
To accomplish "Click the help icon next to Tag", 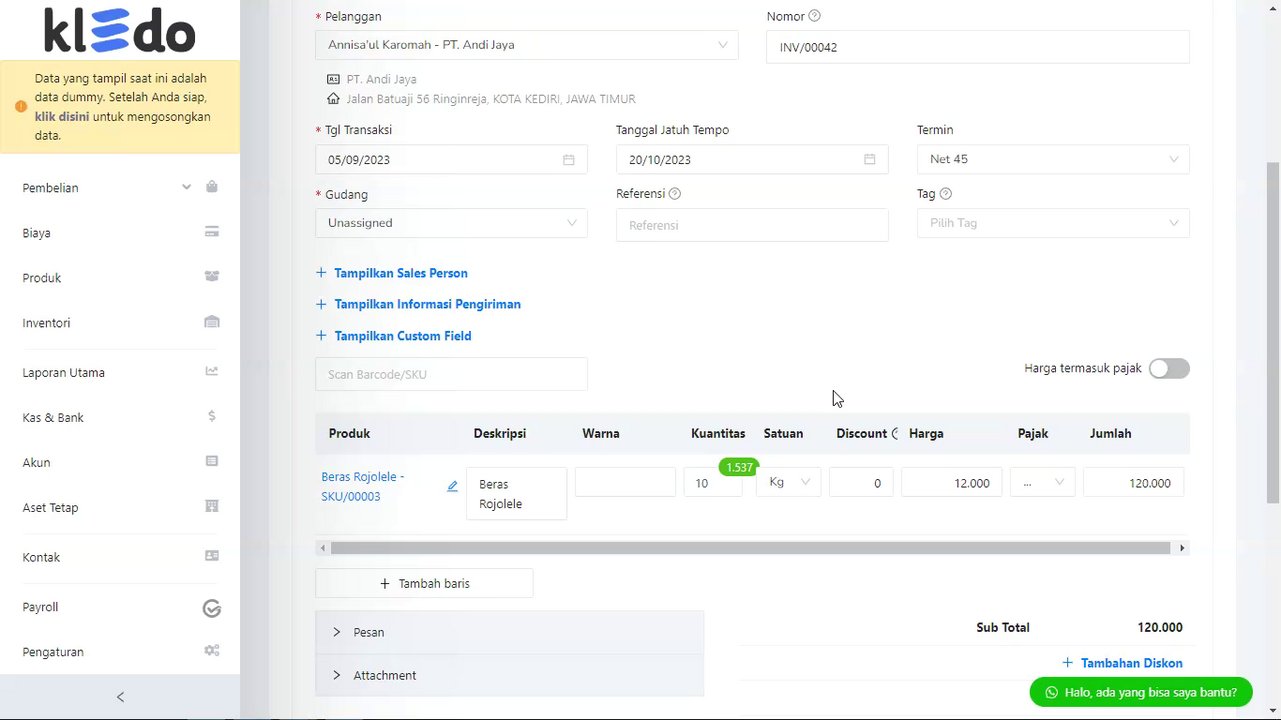I will tap(945, 194).
